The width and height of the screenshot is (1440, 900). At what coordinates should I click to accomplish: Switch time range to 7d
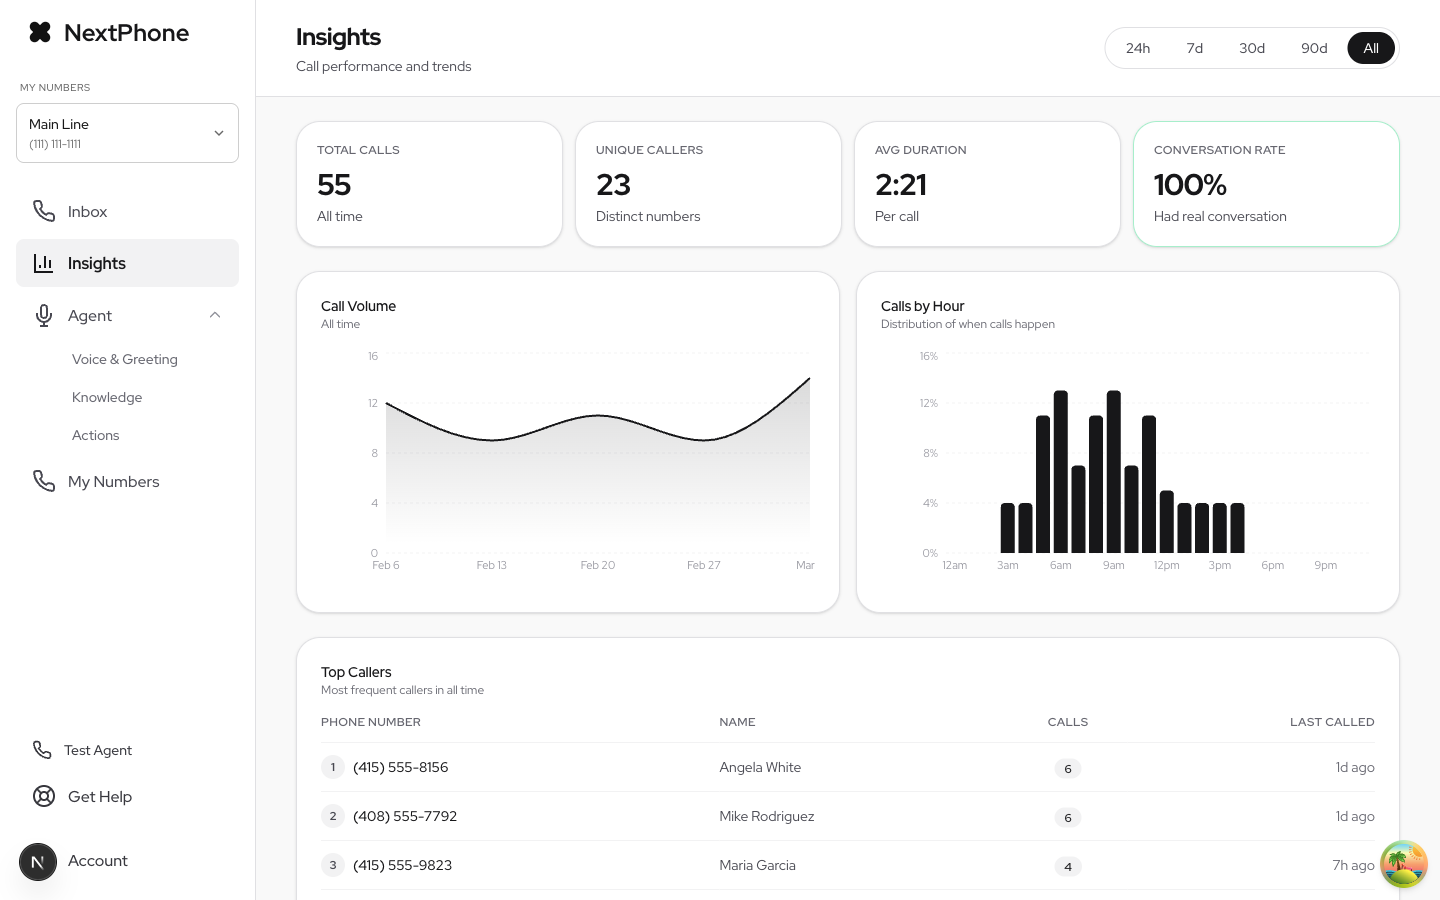point(1195,48)
